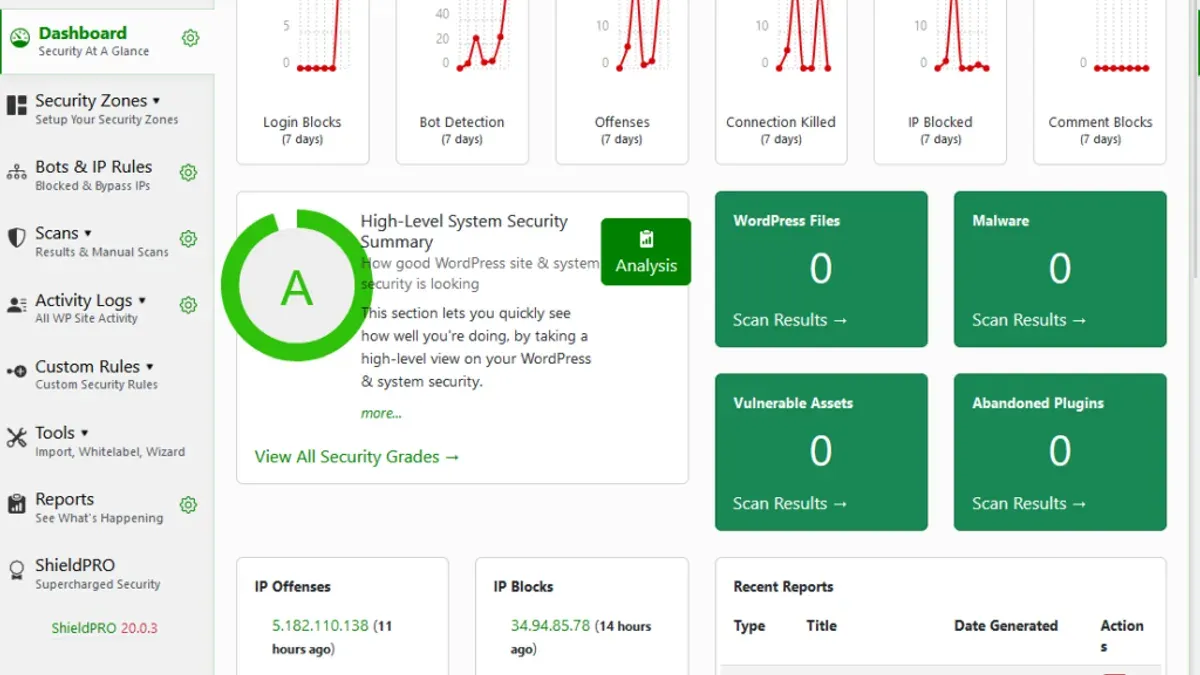
Task: Follow the View All Security Grades link
Action: tap(357, 457)
